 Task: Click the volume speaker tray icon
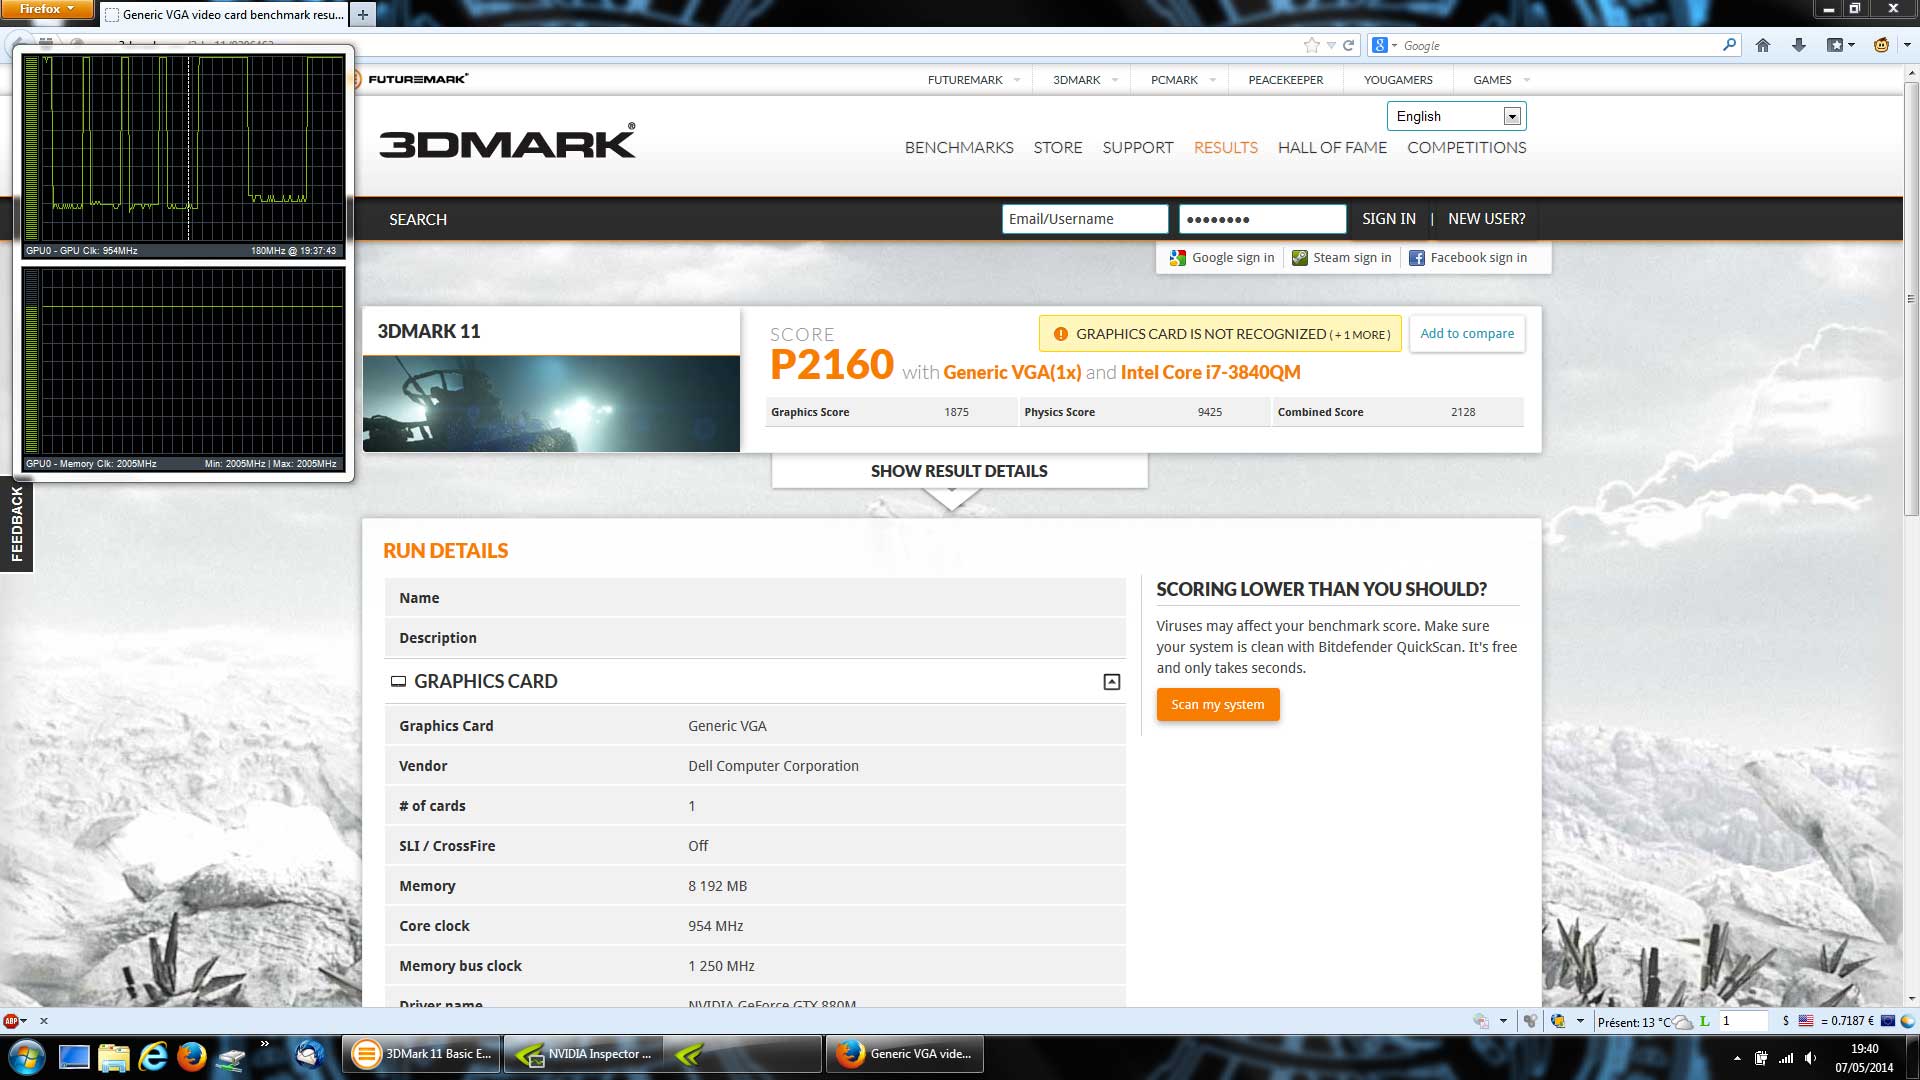(1811, 1058)
